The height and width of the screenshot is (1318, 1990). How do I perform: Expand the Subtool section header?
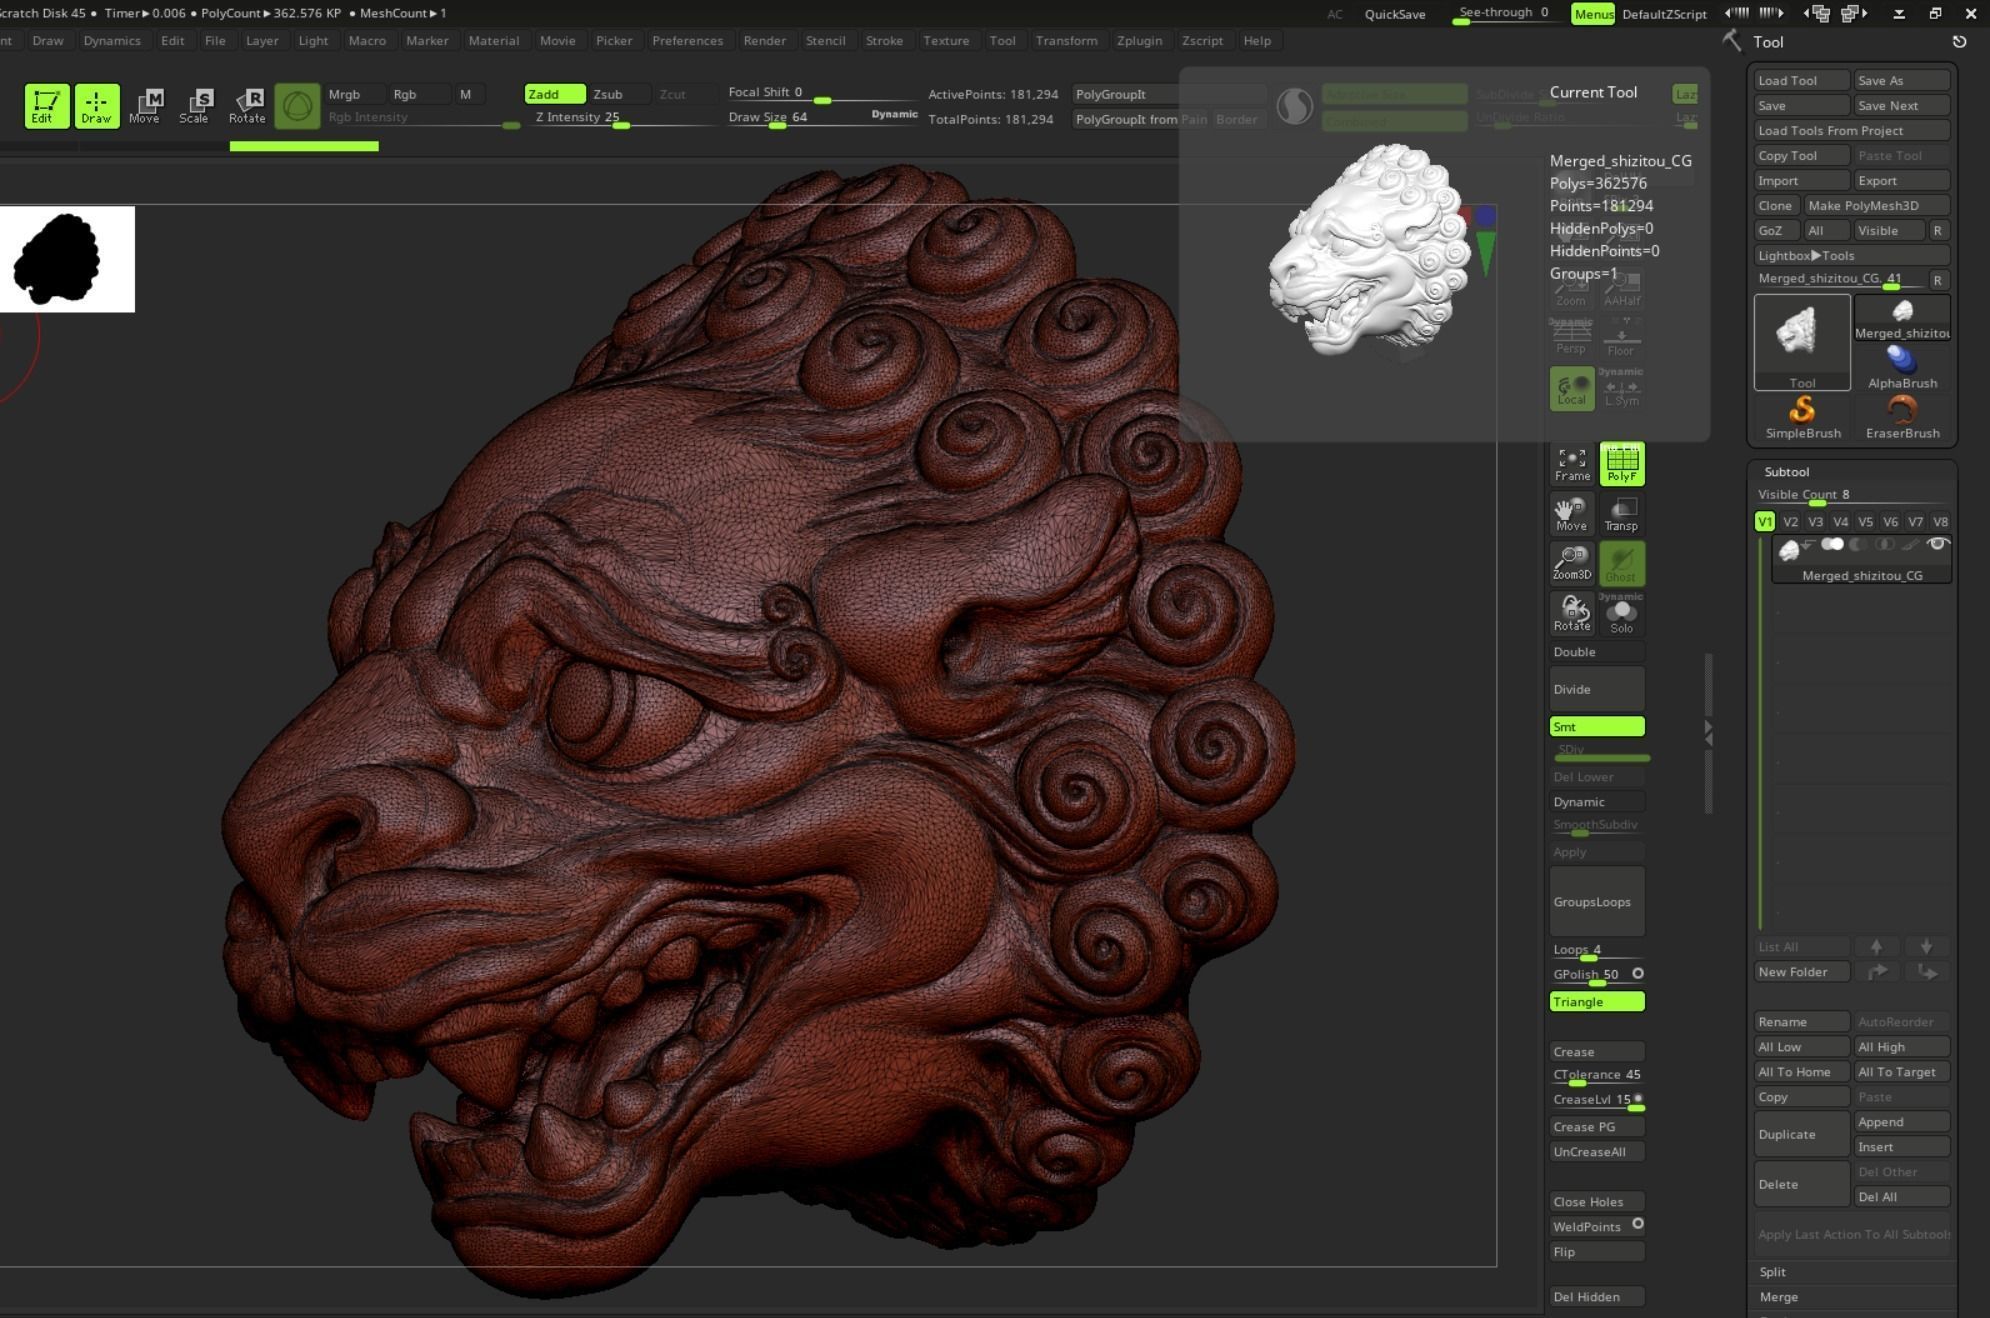[x=1786, y=472]
